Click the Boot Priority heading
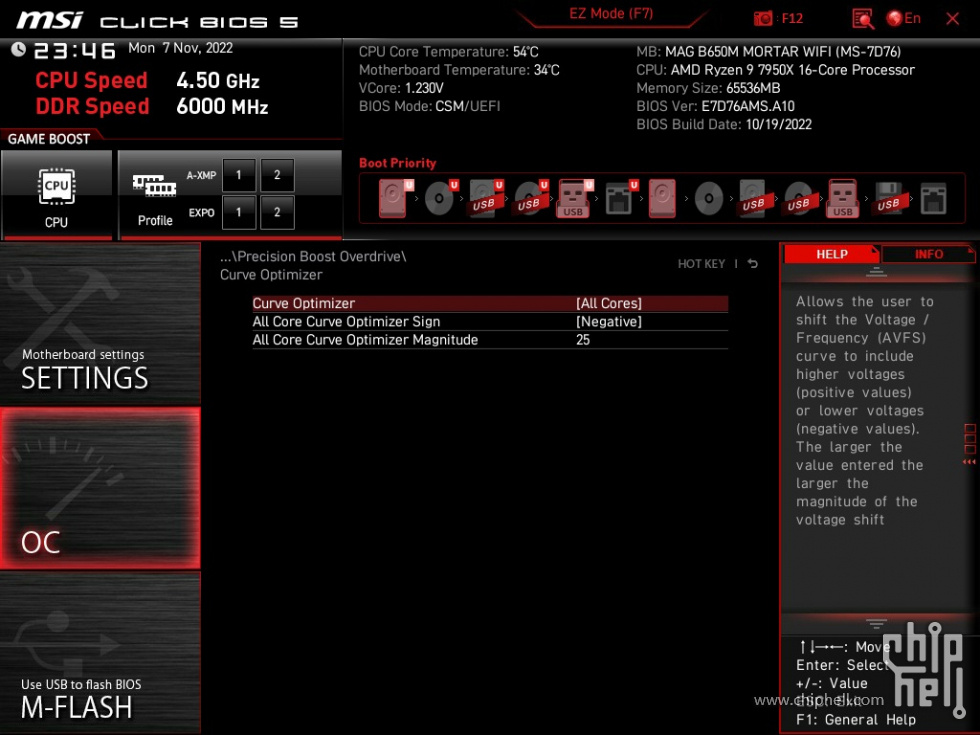The height and width of the screenshot is (735, 980). pos(398,163)
